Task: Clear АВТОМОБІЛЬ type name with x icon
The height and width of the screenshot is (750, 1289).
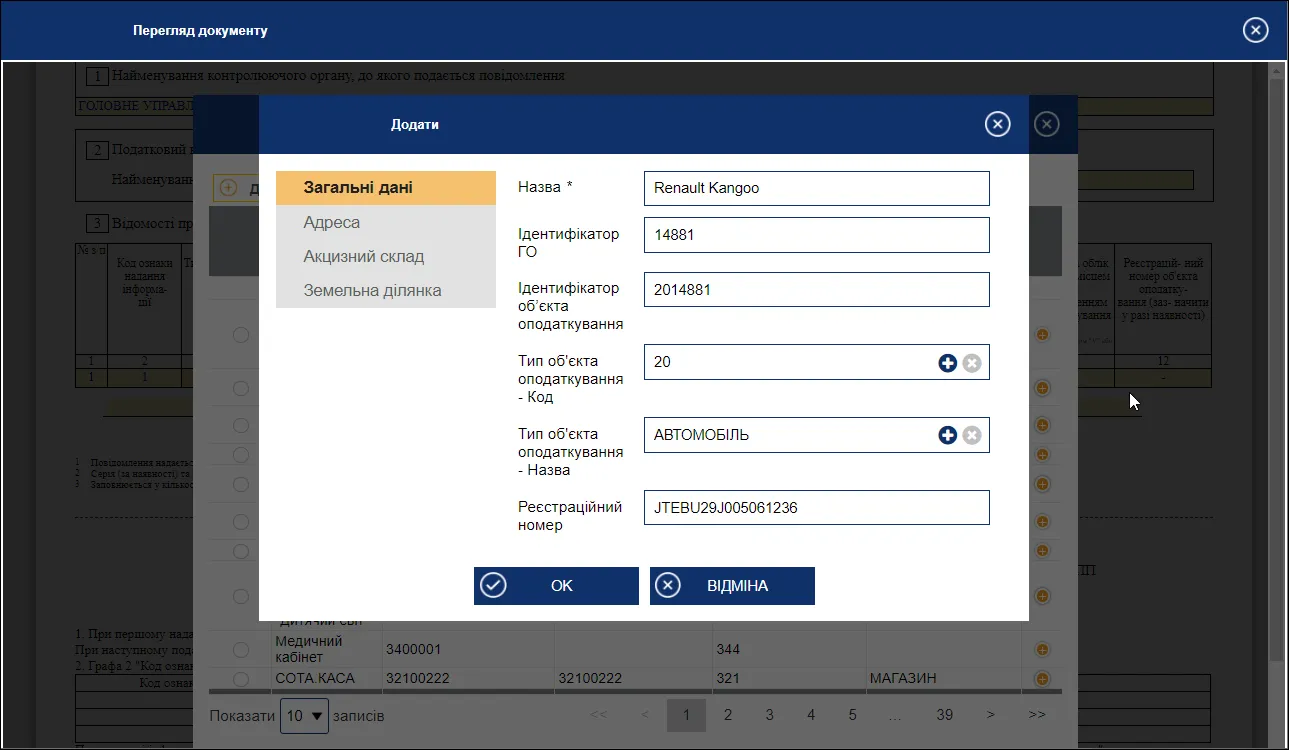Action: [971, 435]
